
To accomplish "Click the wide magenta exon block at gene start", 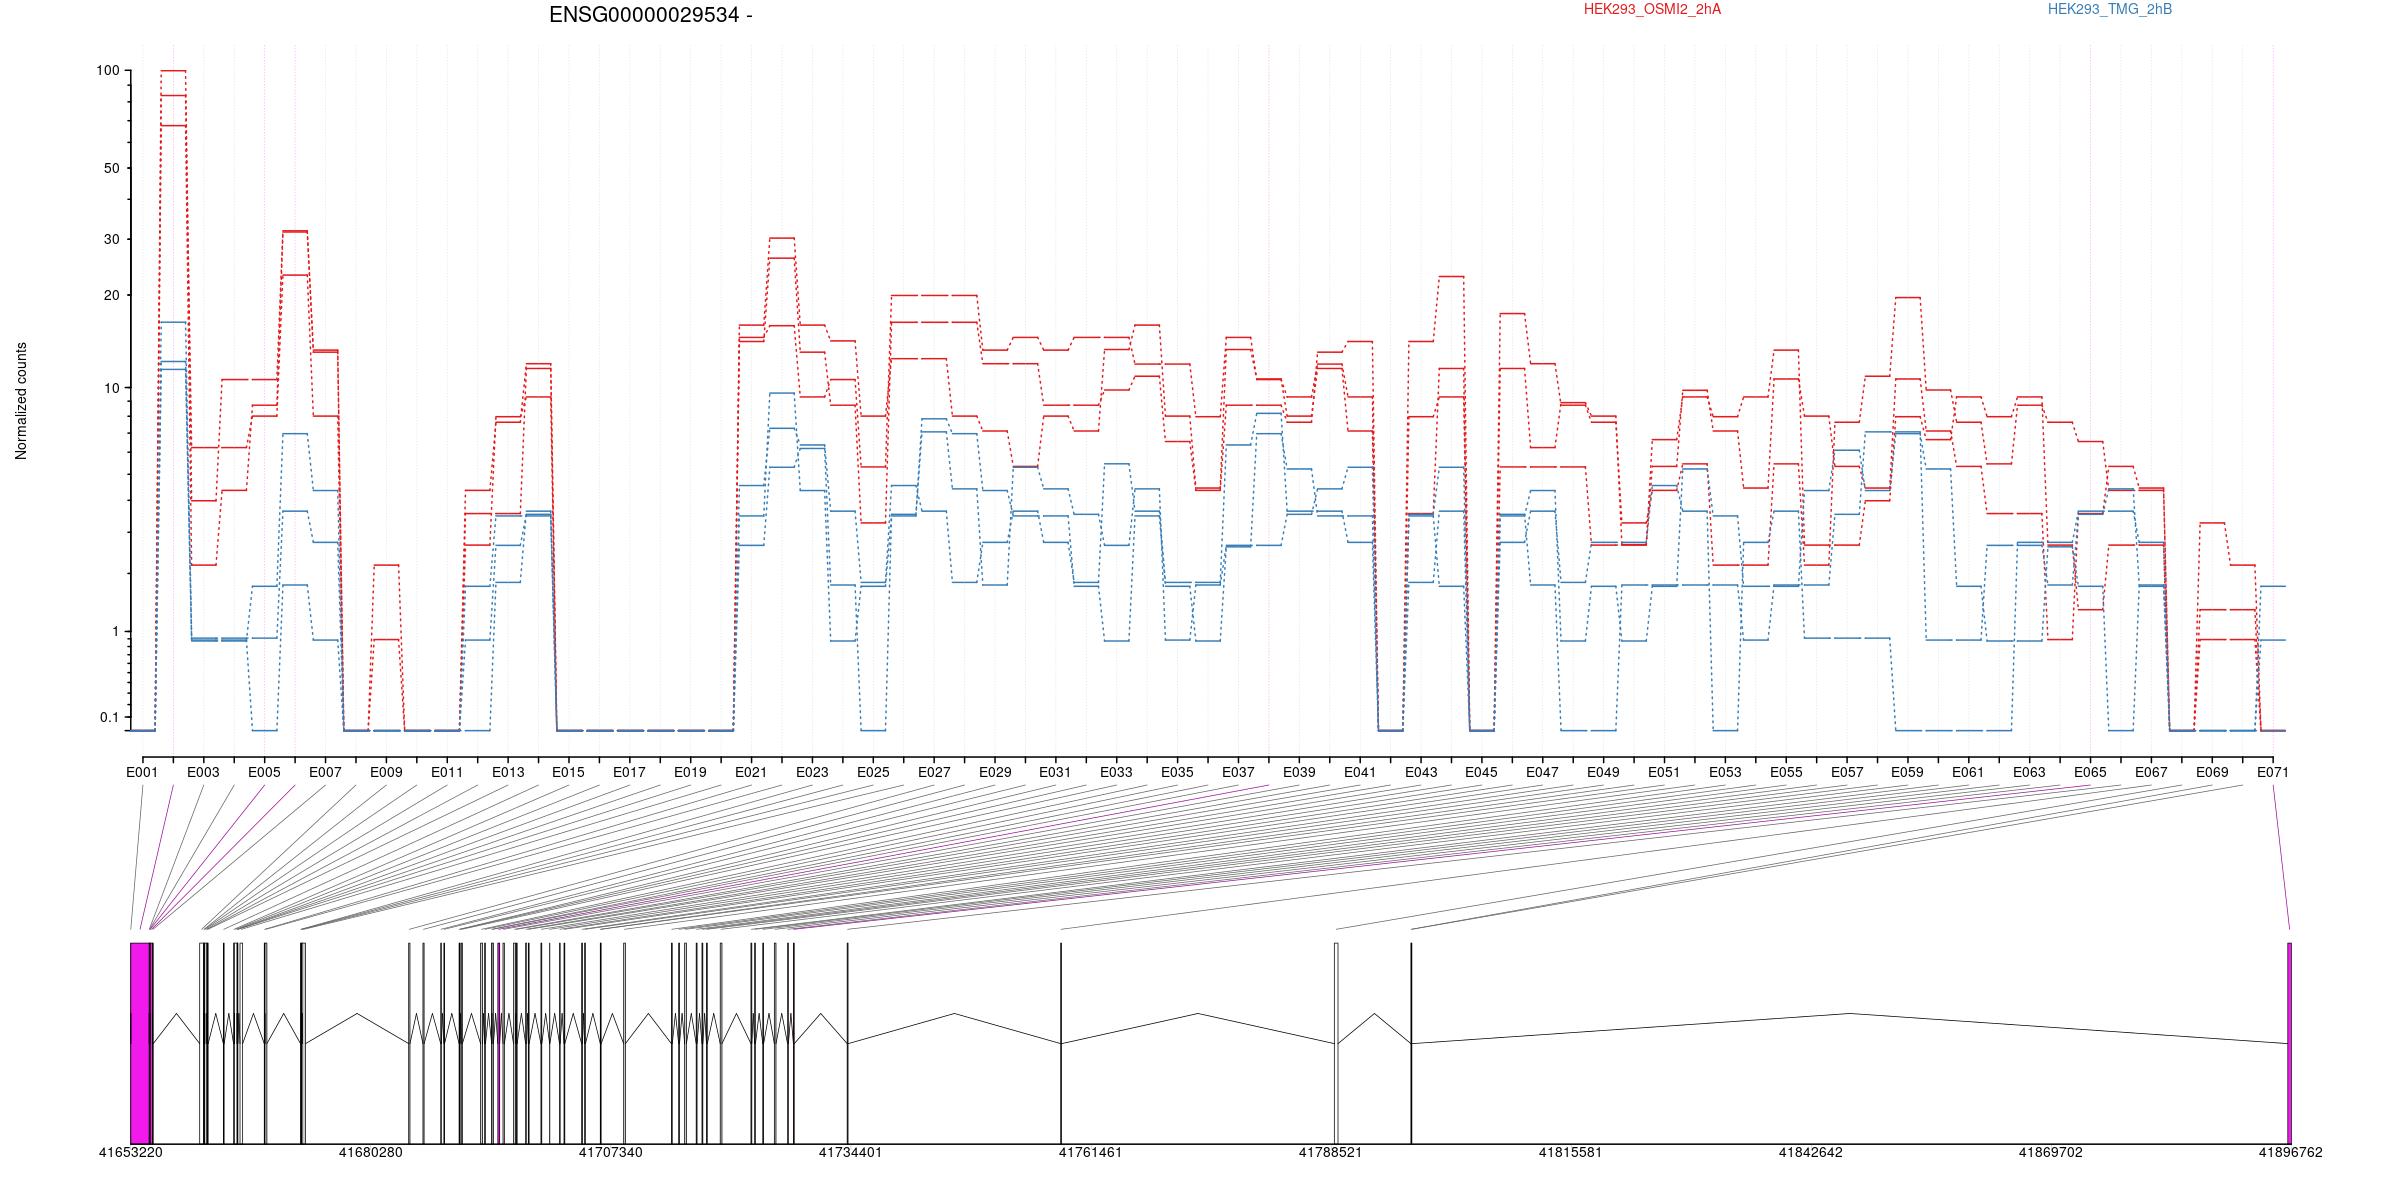I will 140,1043.
